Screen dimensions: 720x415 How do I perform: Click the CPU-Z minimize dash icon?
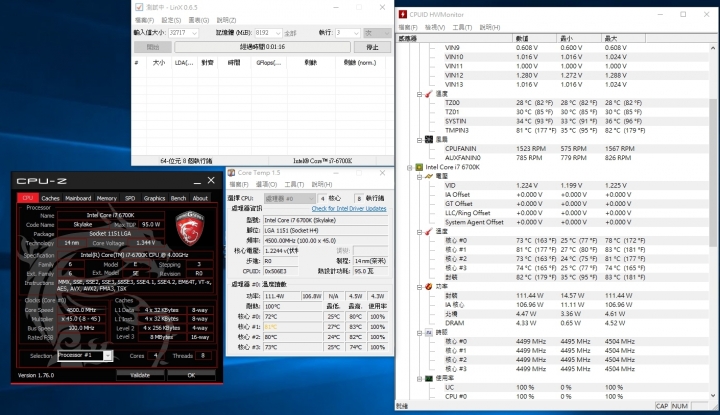197,181
